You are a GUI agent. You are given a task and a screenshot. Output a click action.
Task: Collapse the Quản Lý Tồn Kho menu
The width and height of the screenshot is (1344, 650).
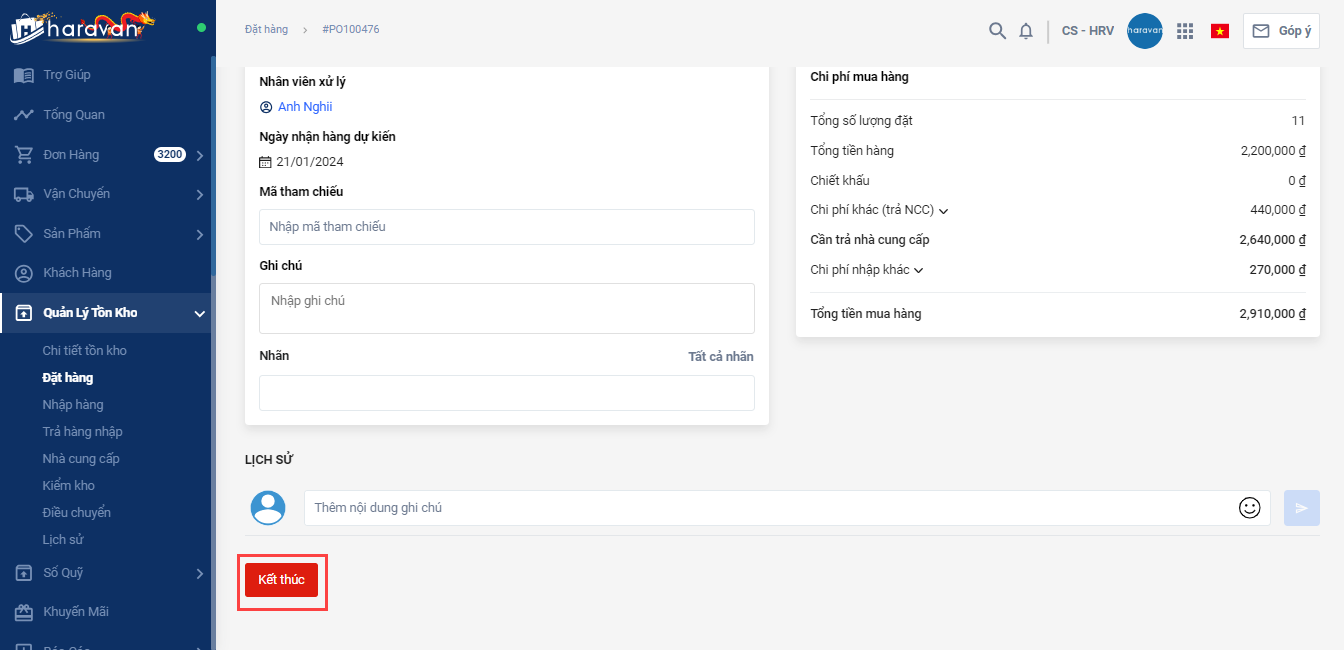click(199, 314)
